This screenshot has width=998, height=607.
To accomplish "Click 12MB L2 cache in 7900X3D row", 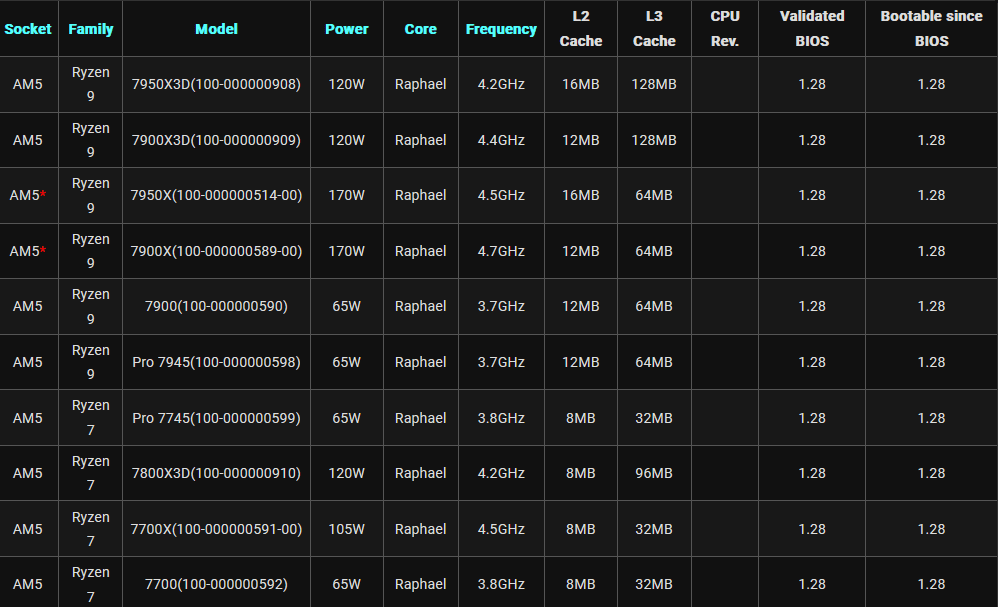I will pos(581,141).
